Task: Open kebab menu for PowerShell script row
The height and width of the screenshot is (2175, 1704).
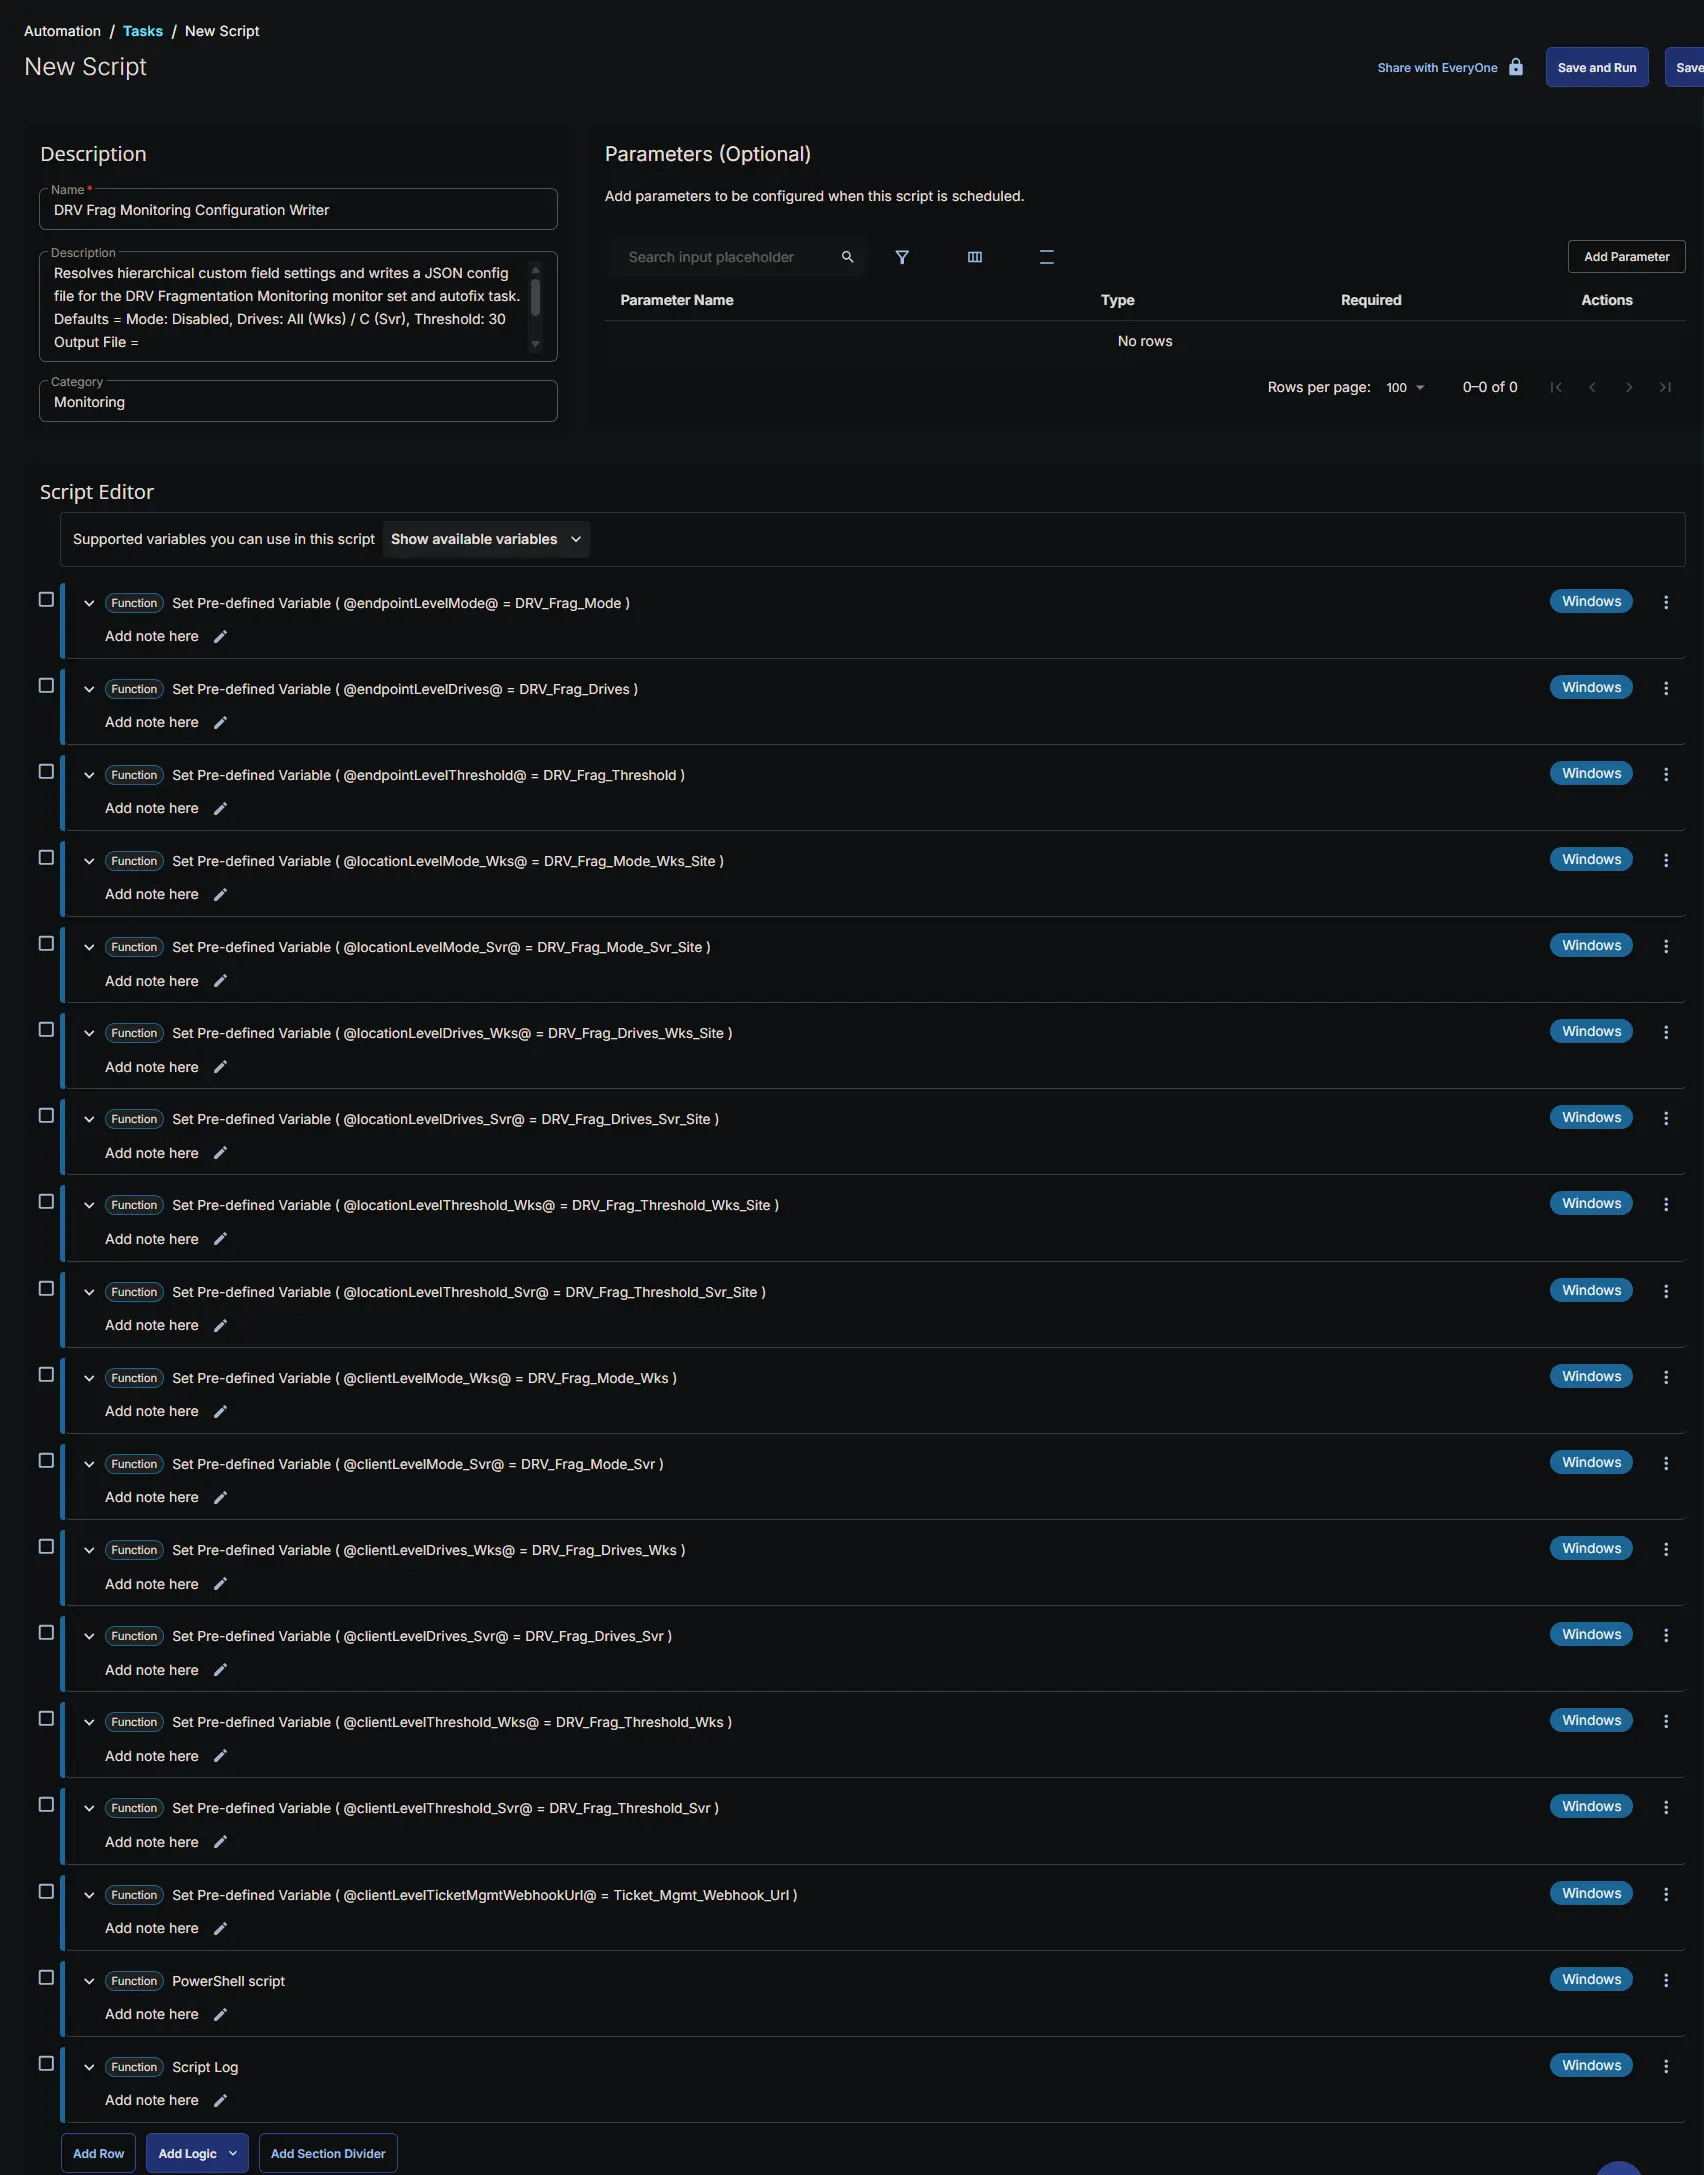Action: click(1666, 1980)
